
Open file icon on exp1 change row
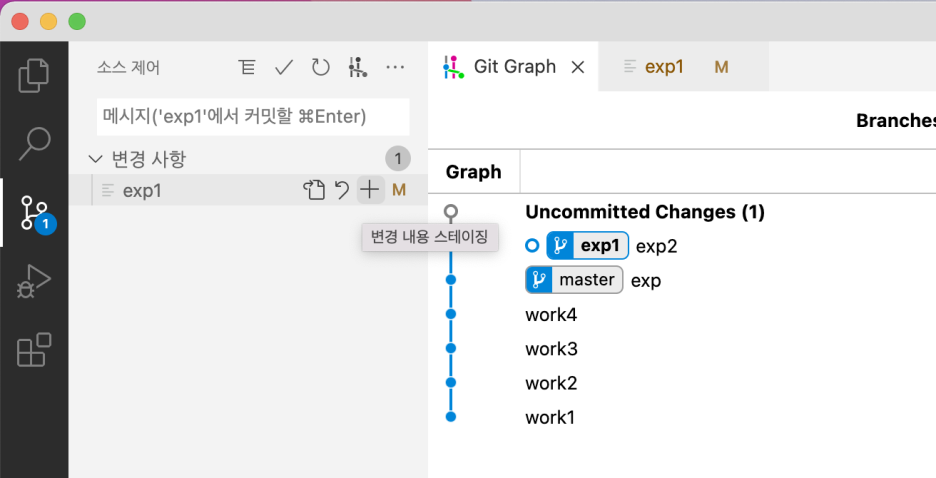point(314,190)
